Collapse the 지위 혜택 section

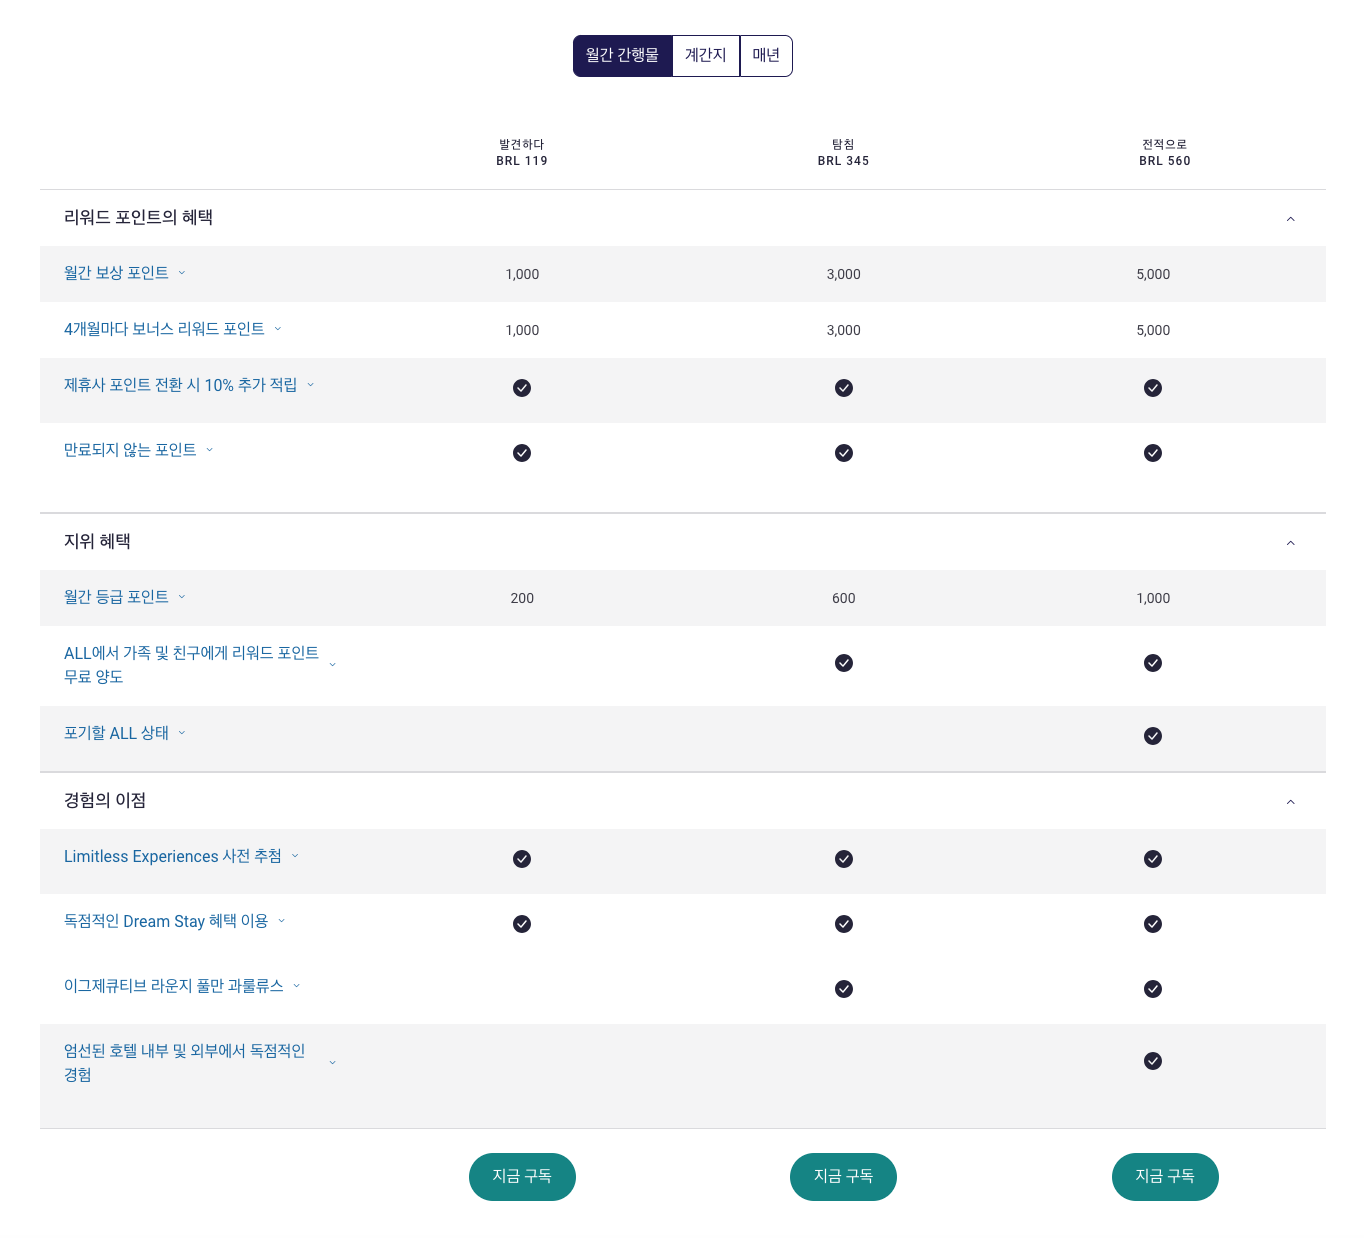click(x=1290, y=543)
